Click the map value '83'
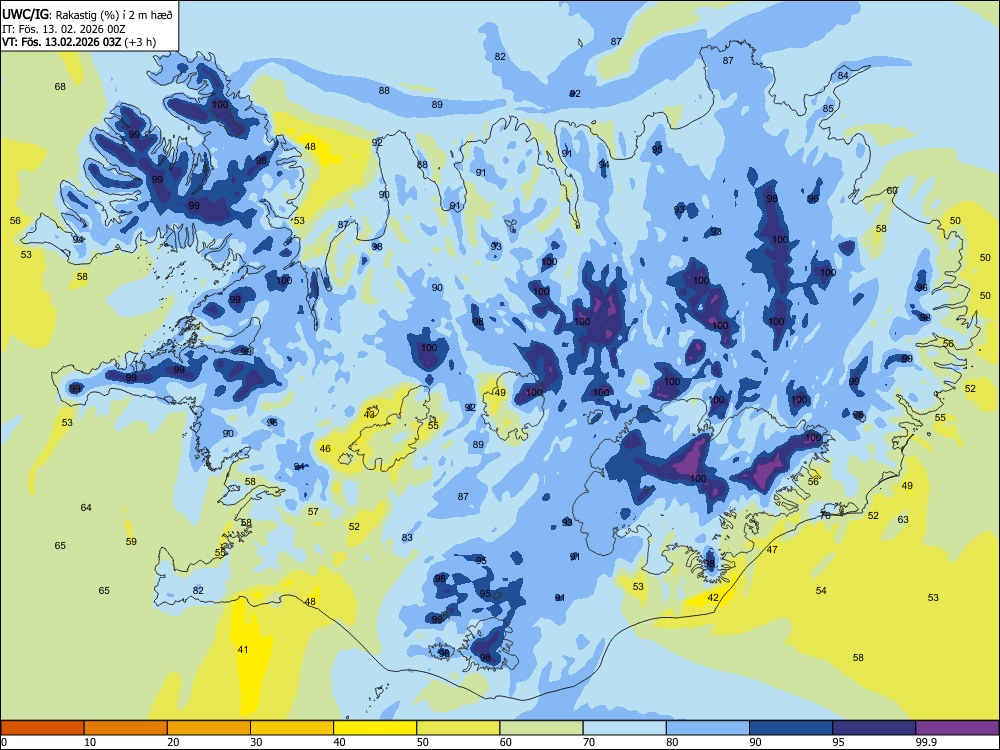Screen dimensions: 1000x750 coord(408,538)
